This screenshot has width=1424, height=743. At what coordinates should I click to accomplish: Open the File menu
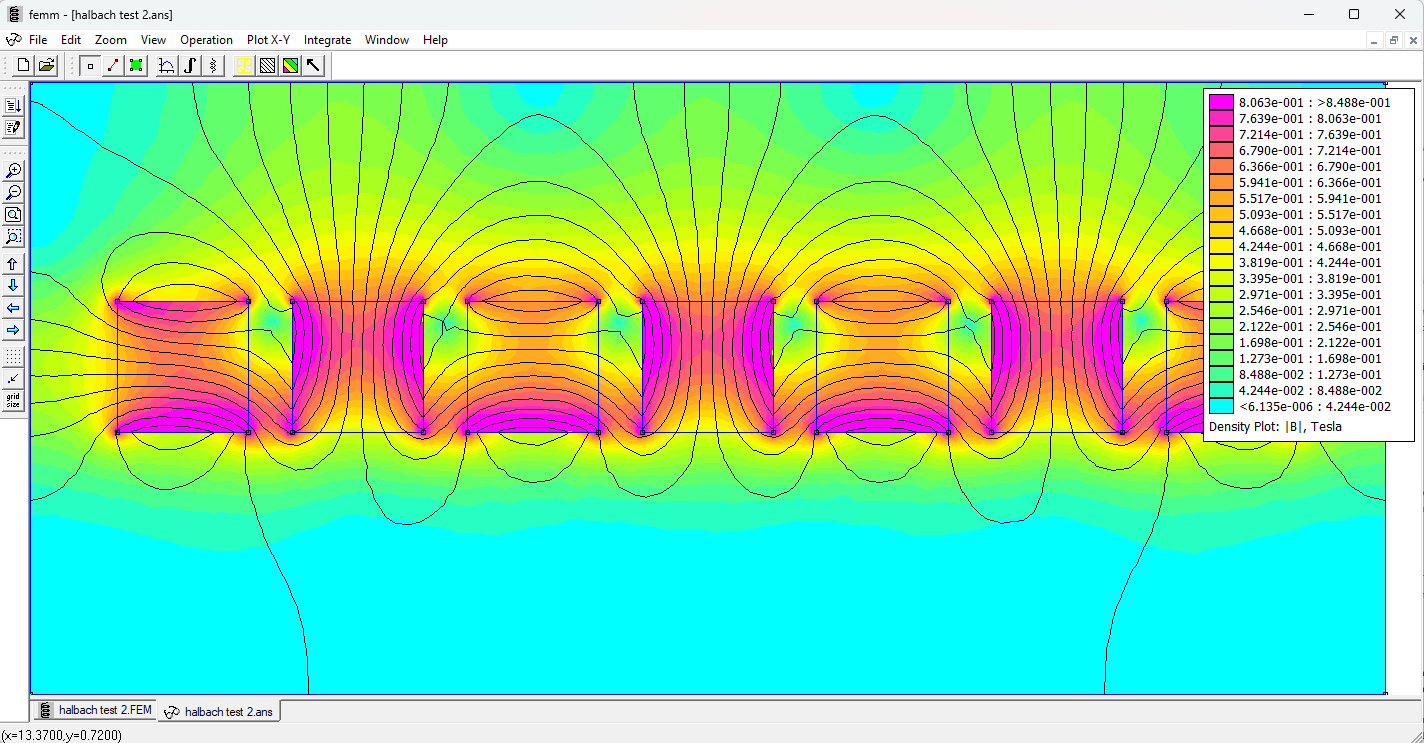38,40
